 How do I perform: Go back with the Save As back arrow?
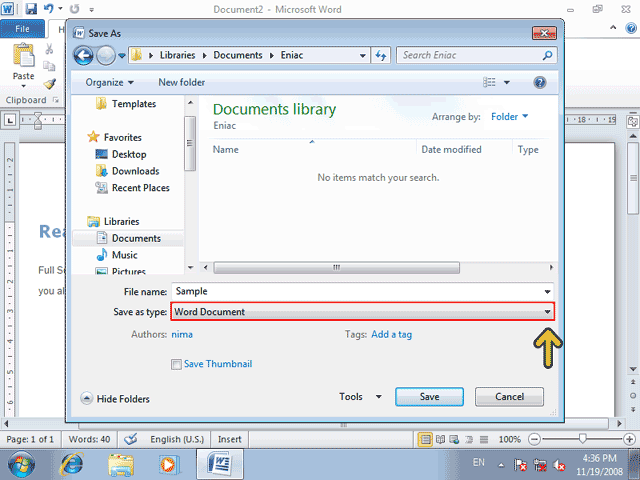tap(84, 55)
